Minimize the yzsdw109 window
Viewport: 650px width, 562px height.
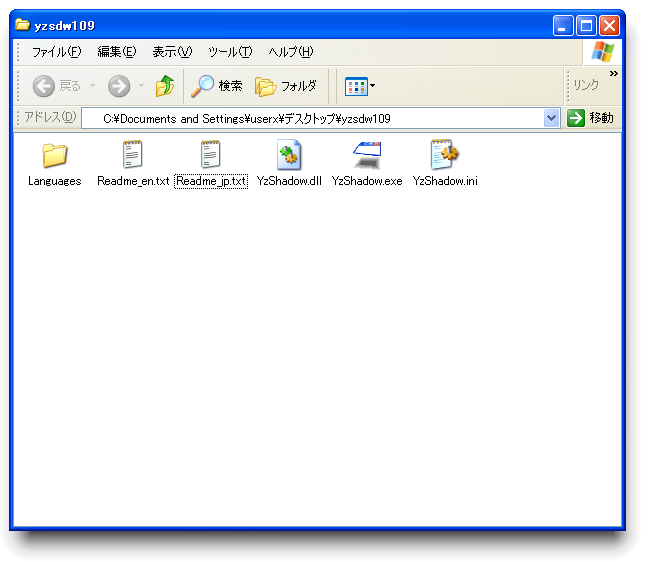pos(563,26)
